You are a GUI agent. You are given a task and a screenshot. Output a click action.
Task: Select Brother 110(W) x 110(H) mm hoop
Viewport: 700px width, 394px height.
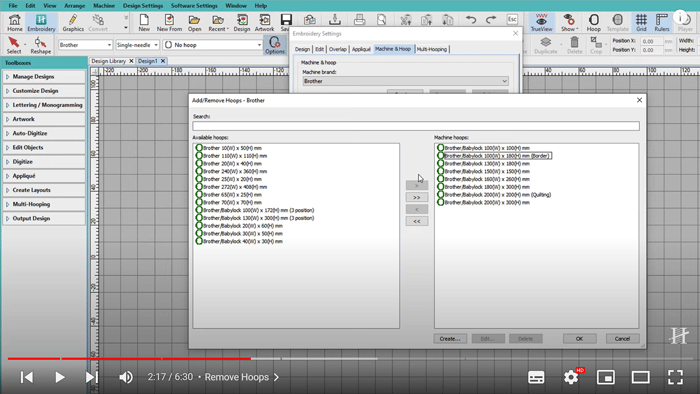click(235, 156)
